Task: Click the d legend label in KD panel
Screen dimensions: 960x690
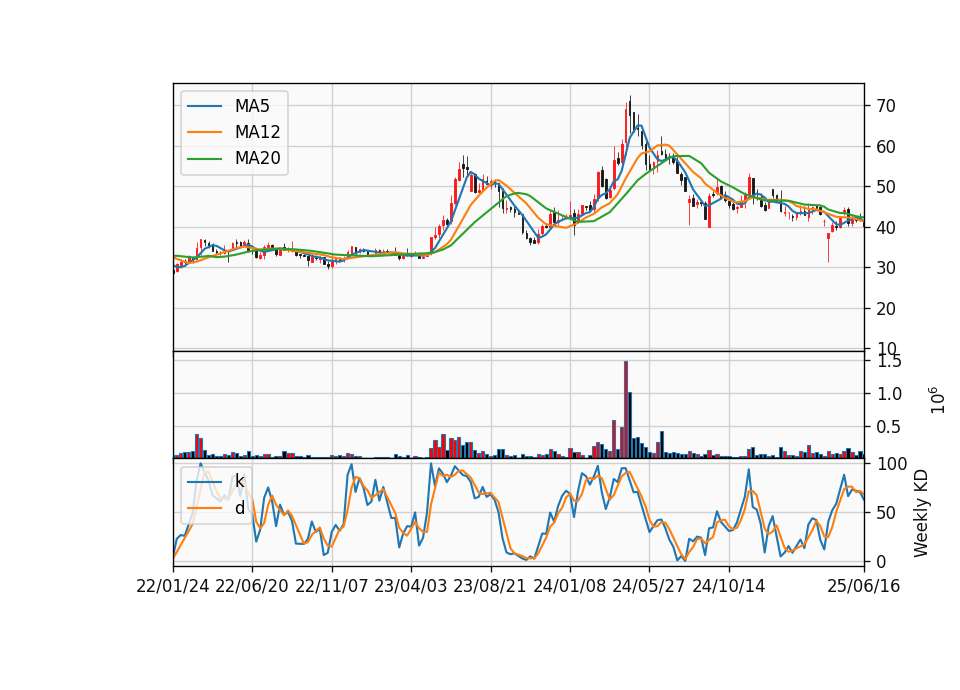Action: (239, 508)
